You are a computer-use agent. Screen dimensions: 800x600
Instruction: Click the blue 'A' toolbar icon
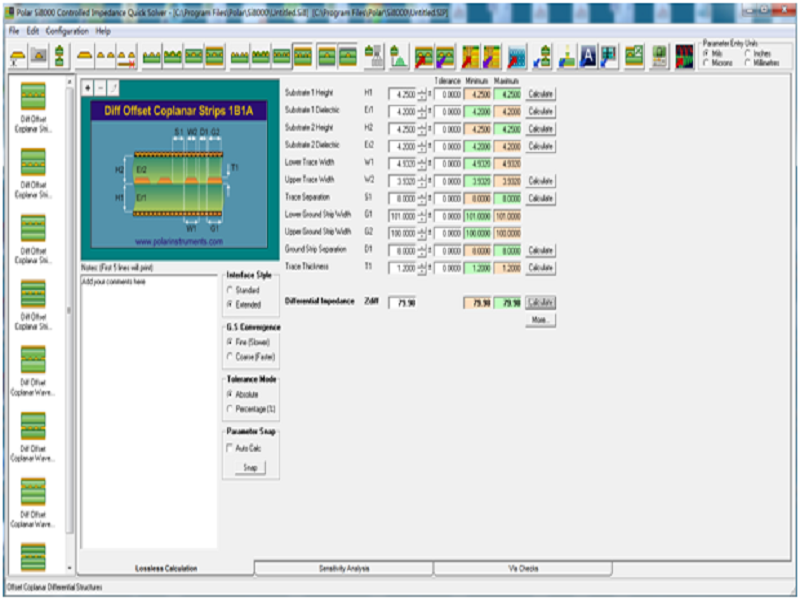coord(588,56)
